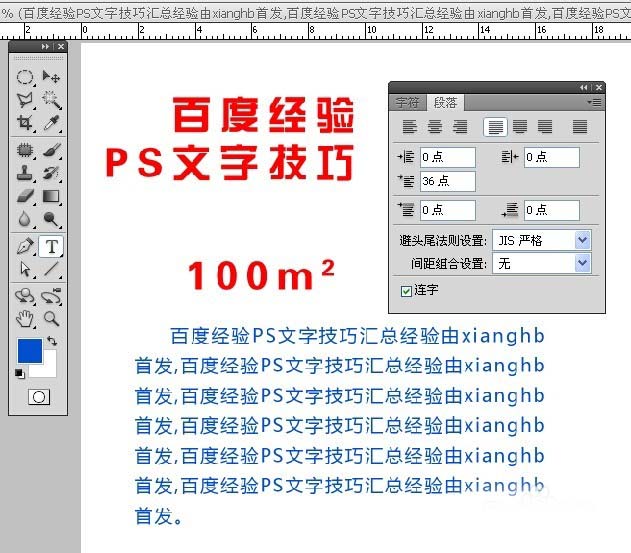The height and width of the screenshot is (553, 631).
Task: Select the Move tool
Action: (x=51, y=76)
